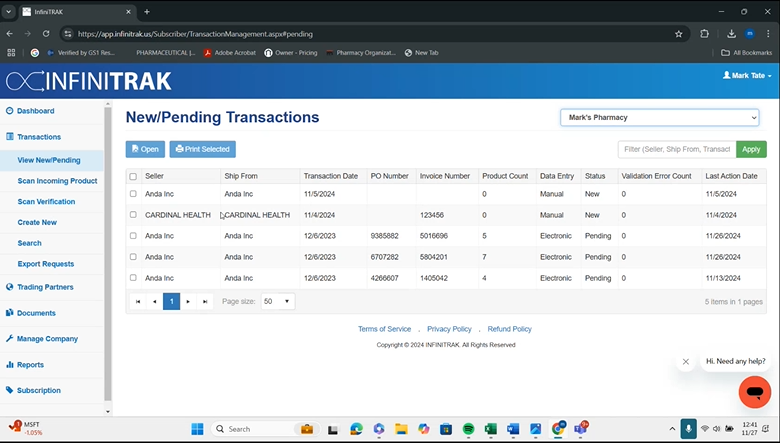Viewport: 780px width, 443px height.
Task: Click the InfiniTRAK logo
Action: 89,81
